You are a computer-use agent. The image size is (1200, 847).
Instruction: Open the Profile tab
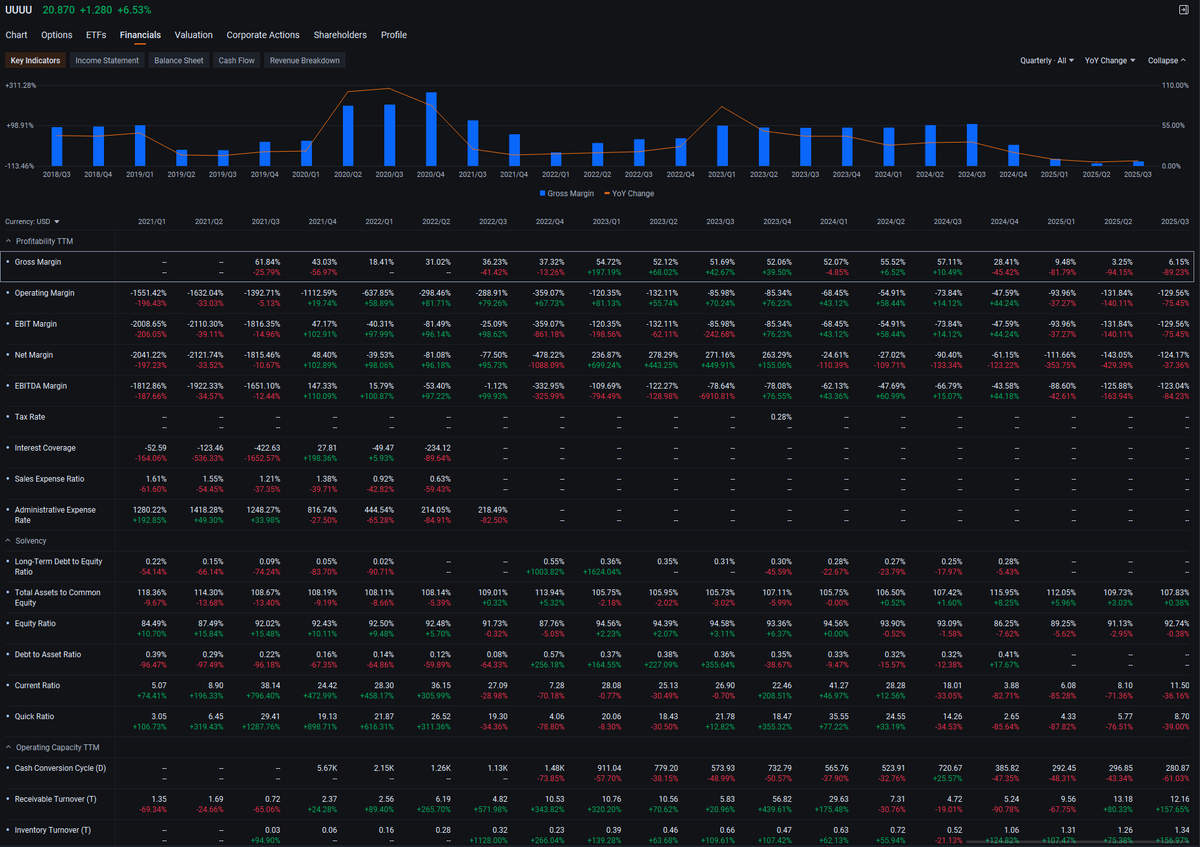(394, 35)
